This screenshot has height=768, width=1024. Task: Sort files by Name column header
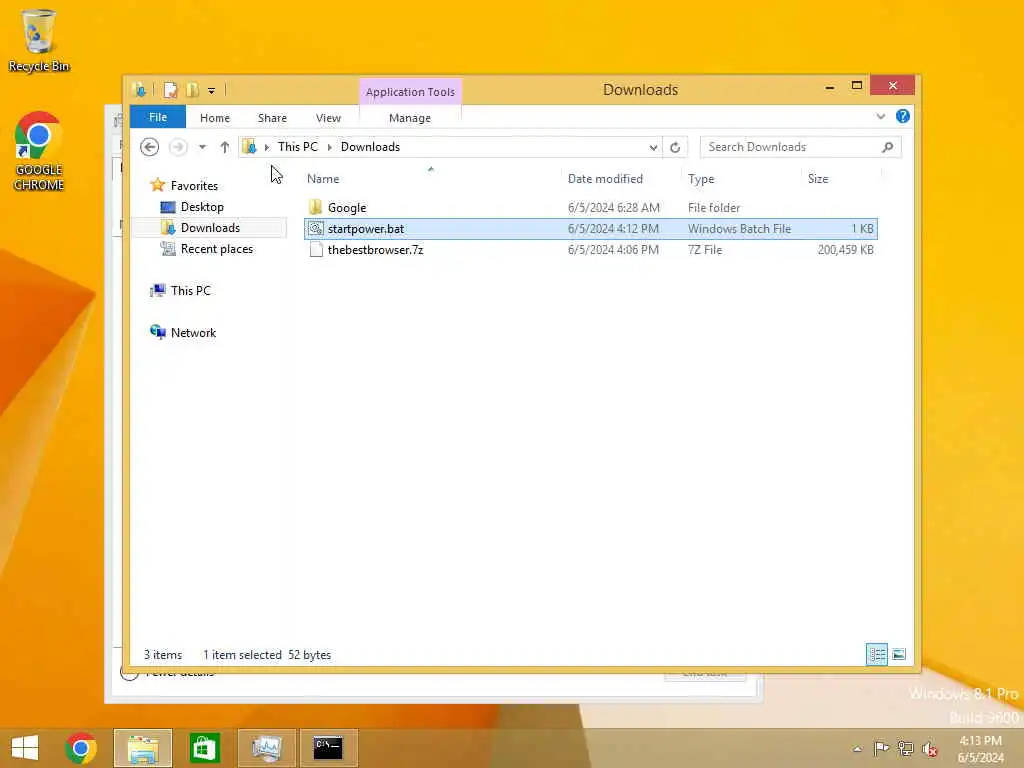(323, 179)
